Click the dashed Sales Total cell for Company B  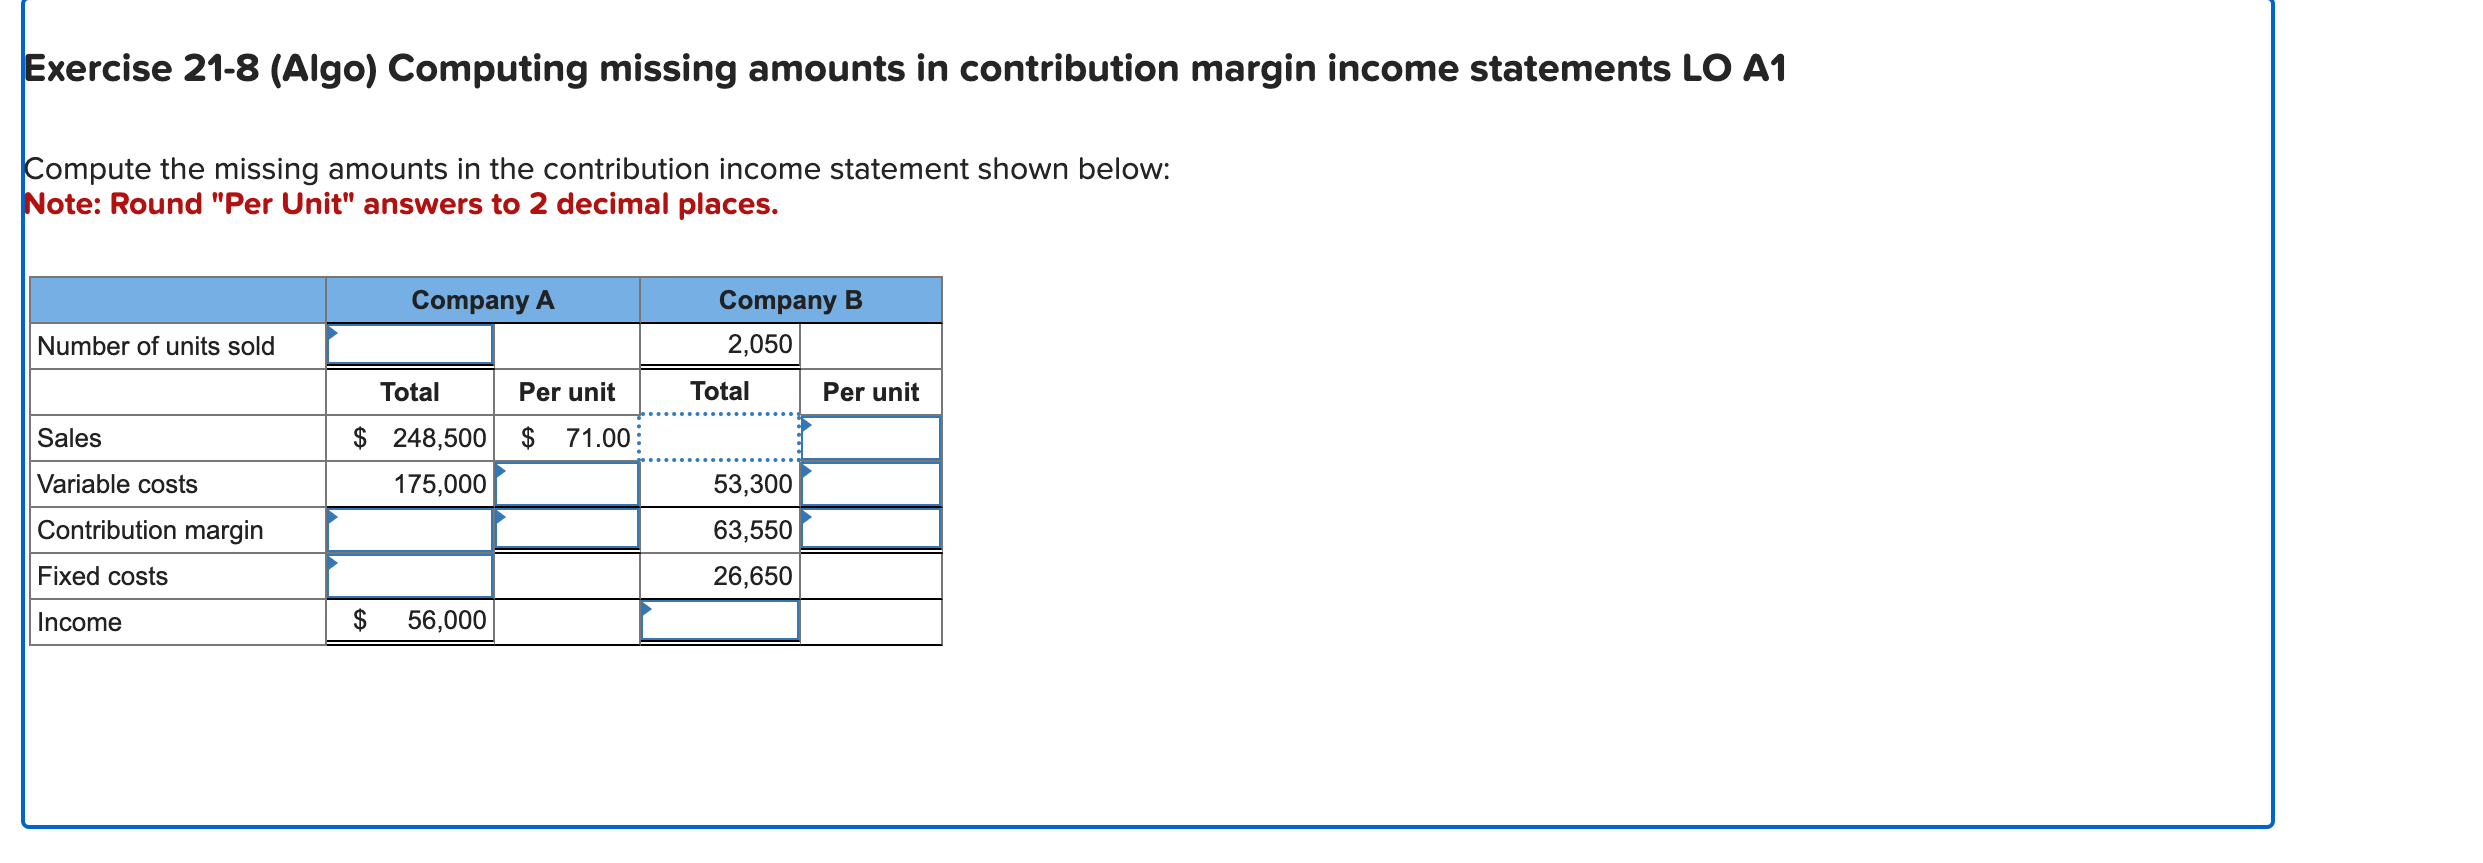(x=719, y=437)
